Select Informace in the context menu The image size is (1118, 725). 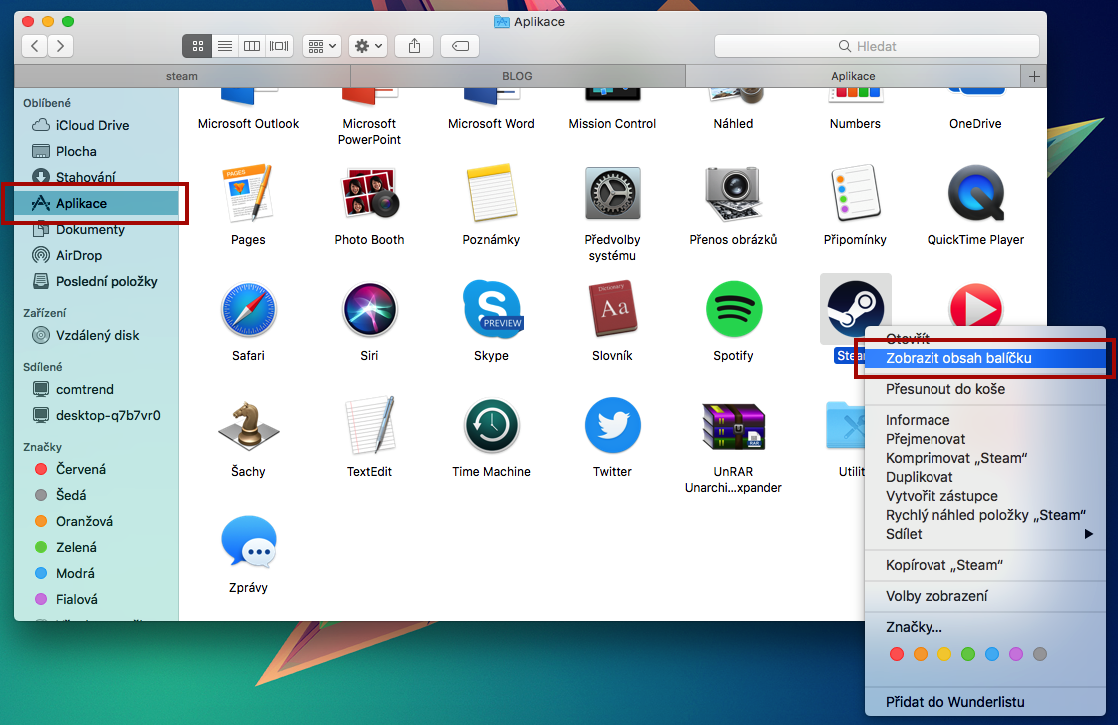985,420
